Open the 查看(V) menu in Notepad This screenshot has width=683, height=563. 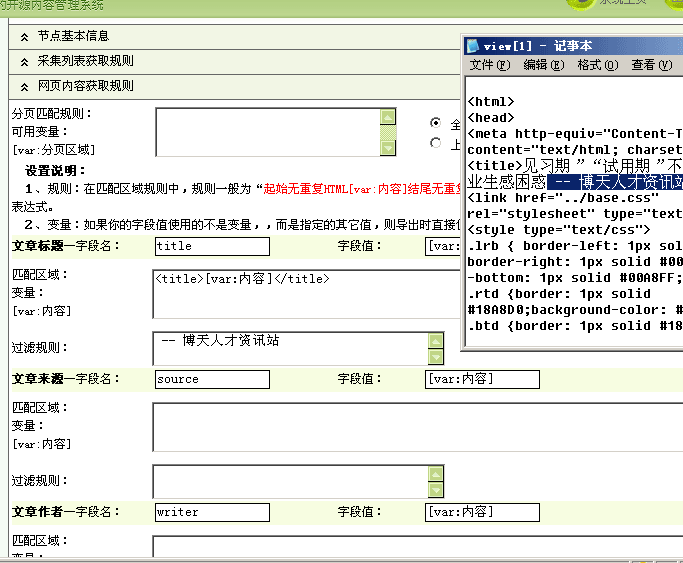[651, 65]
